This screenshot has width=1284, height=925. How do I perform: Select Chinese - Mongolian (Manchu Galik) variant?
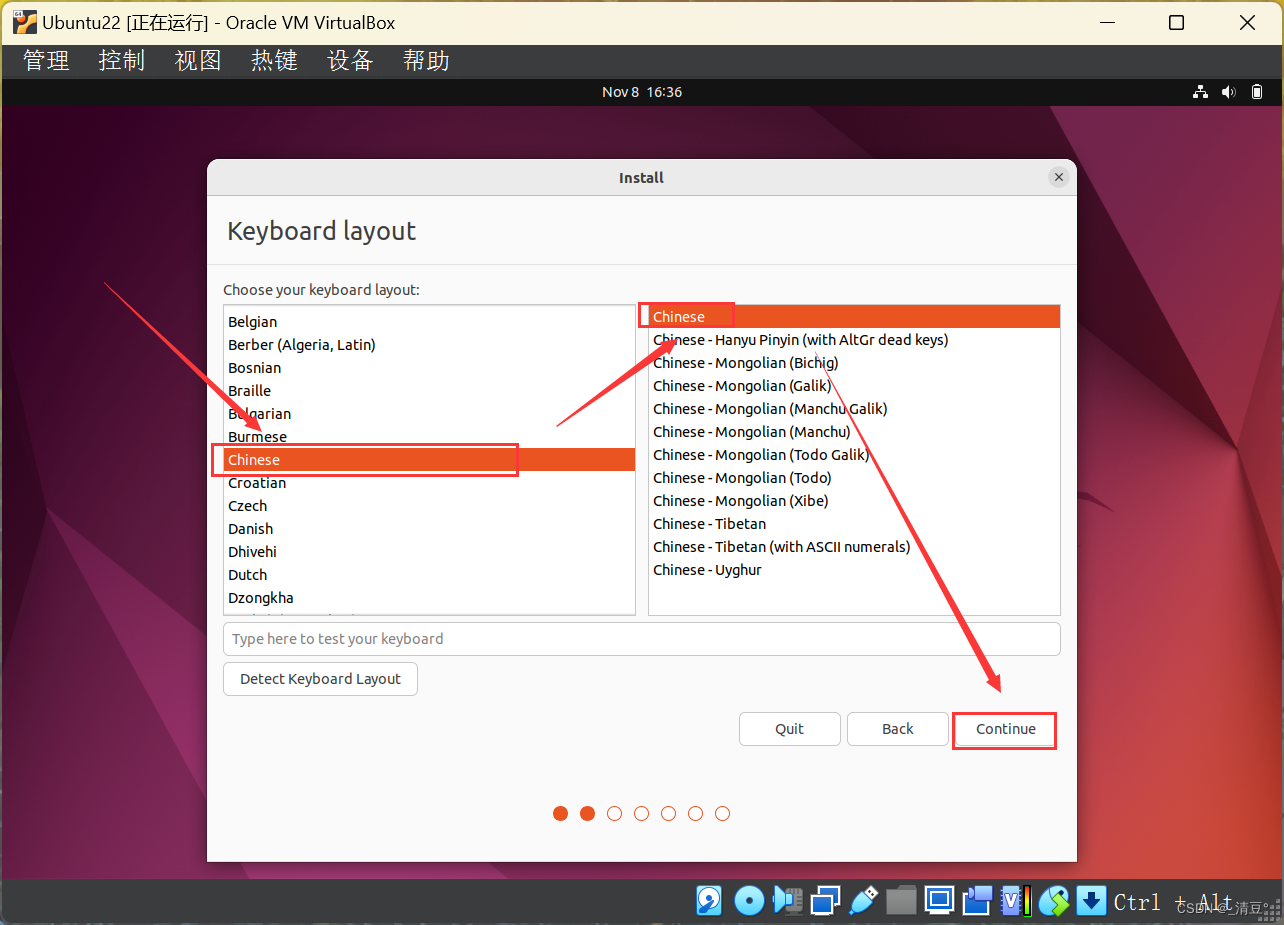tap(854, 409)
